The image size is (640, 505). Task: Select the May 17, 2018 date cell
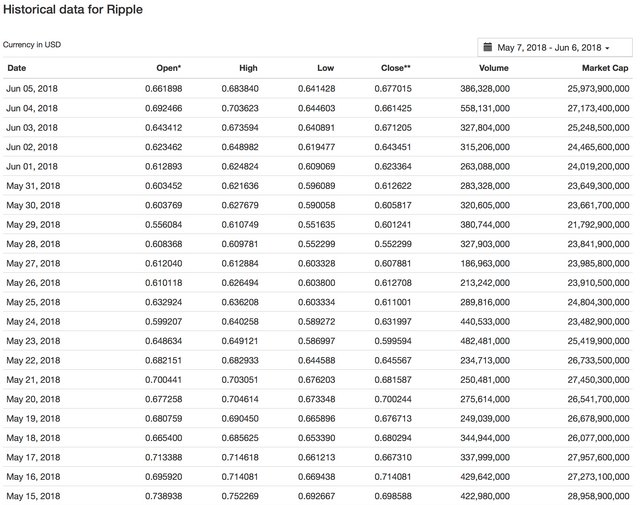coord(33,457)
